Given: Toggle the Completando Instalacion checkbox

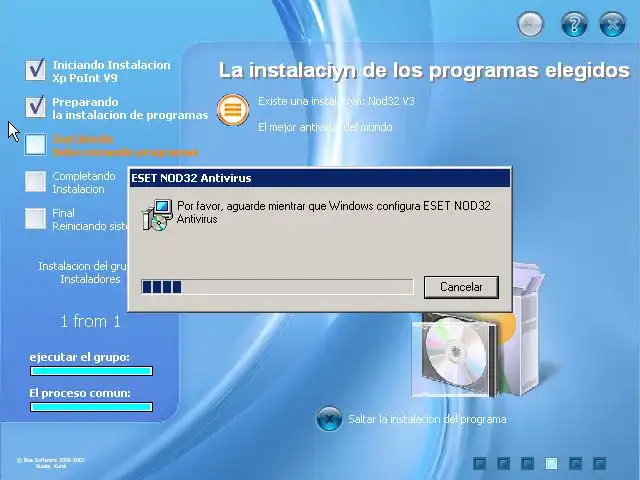Looking at the screenshot, I should 36,182.
